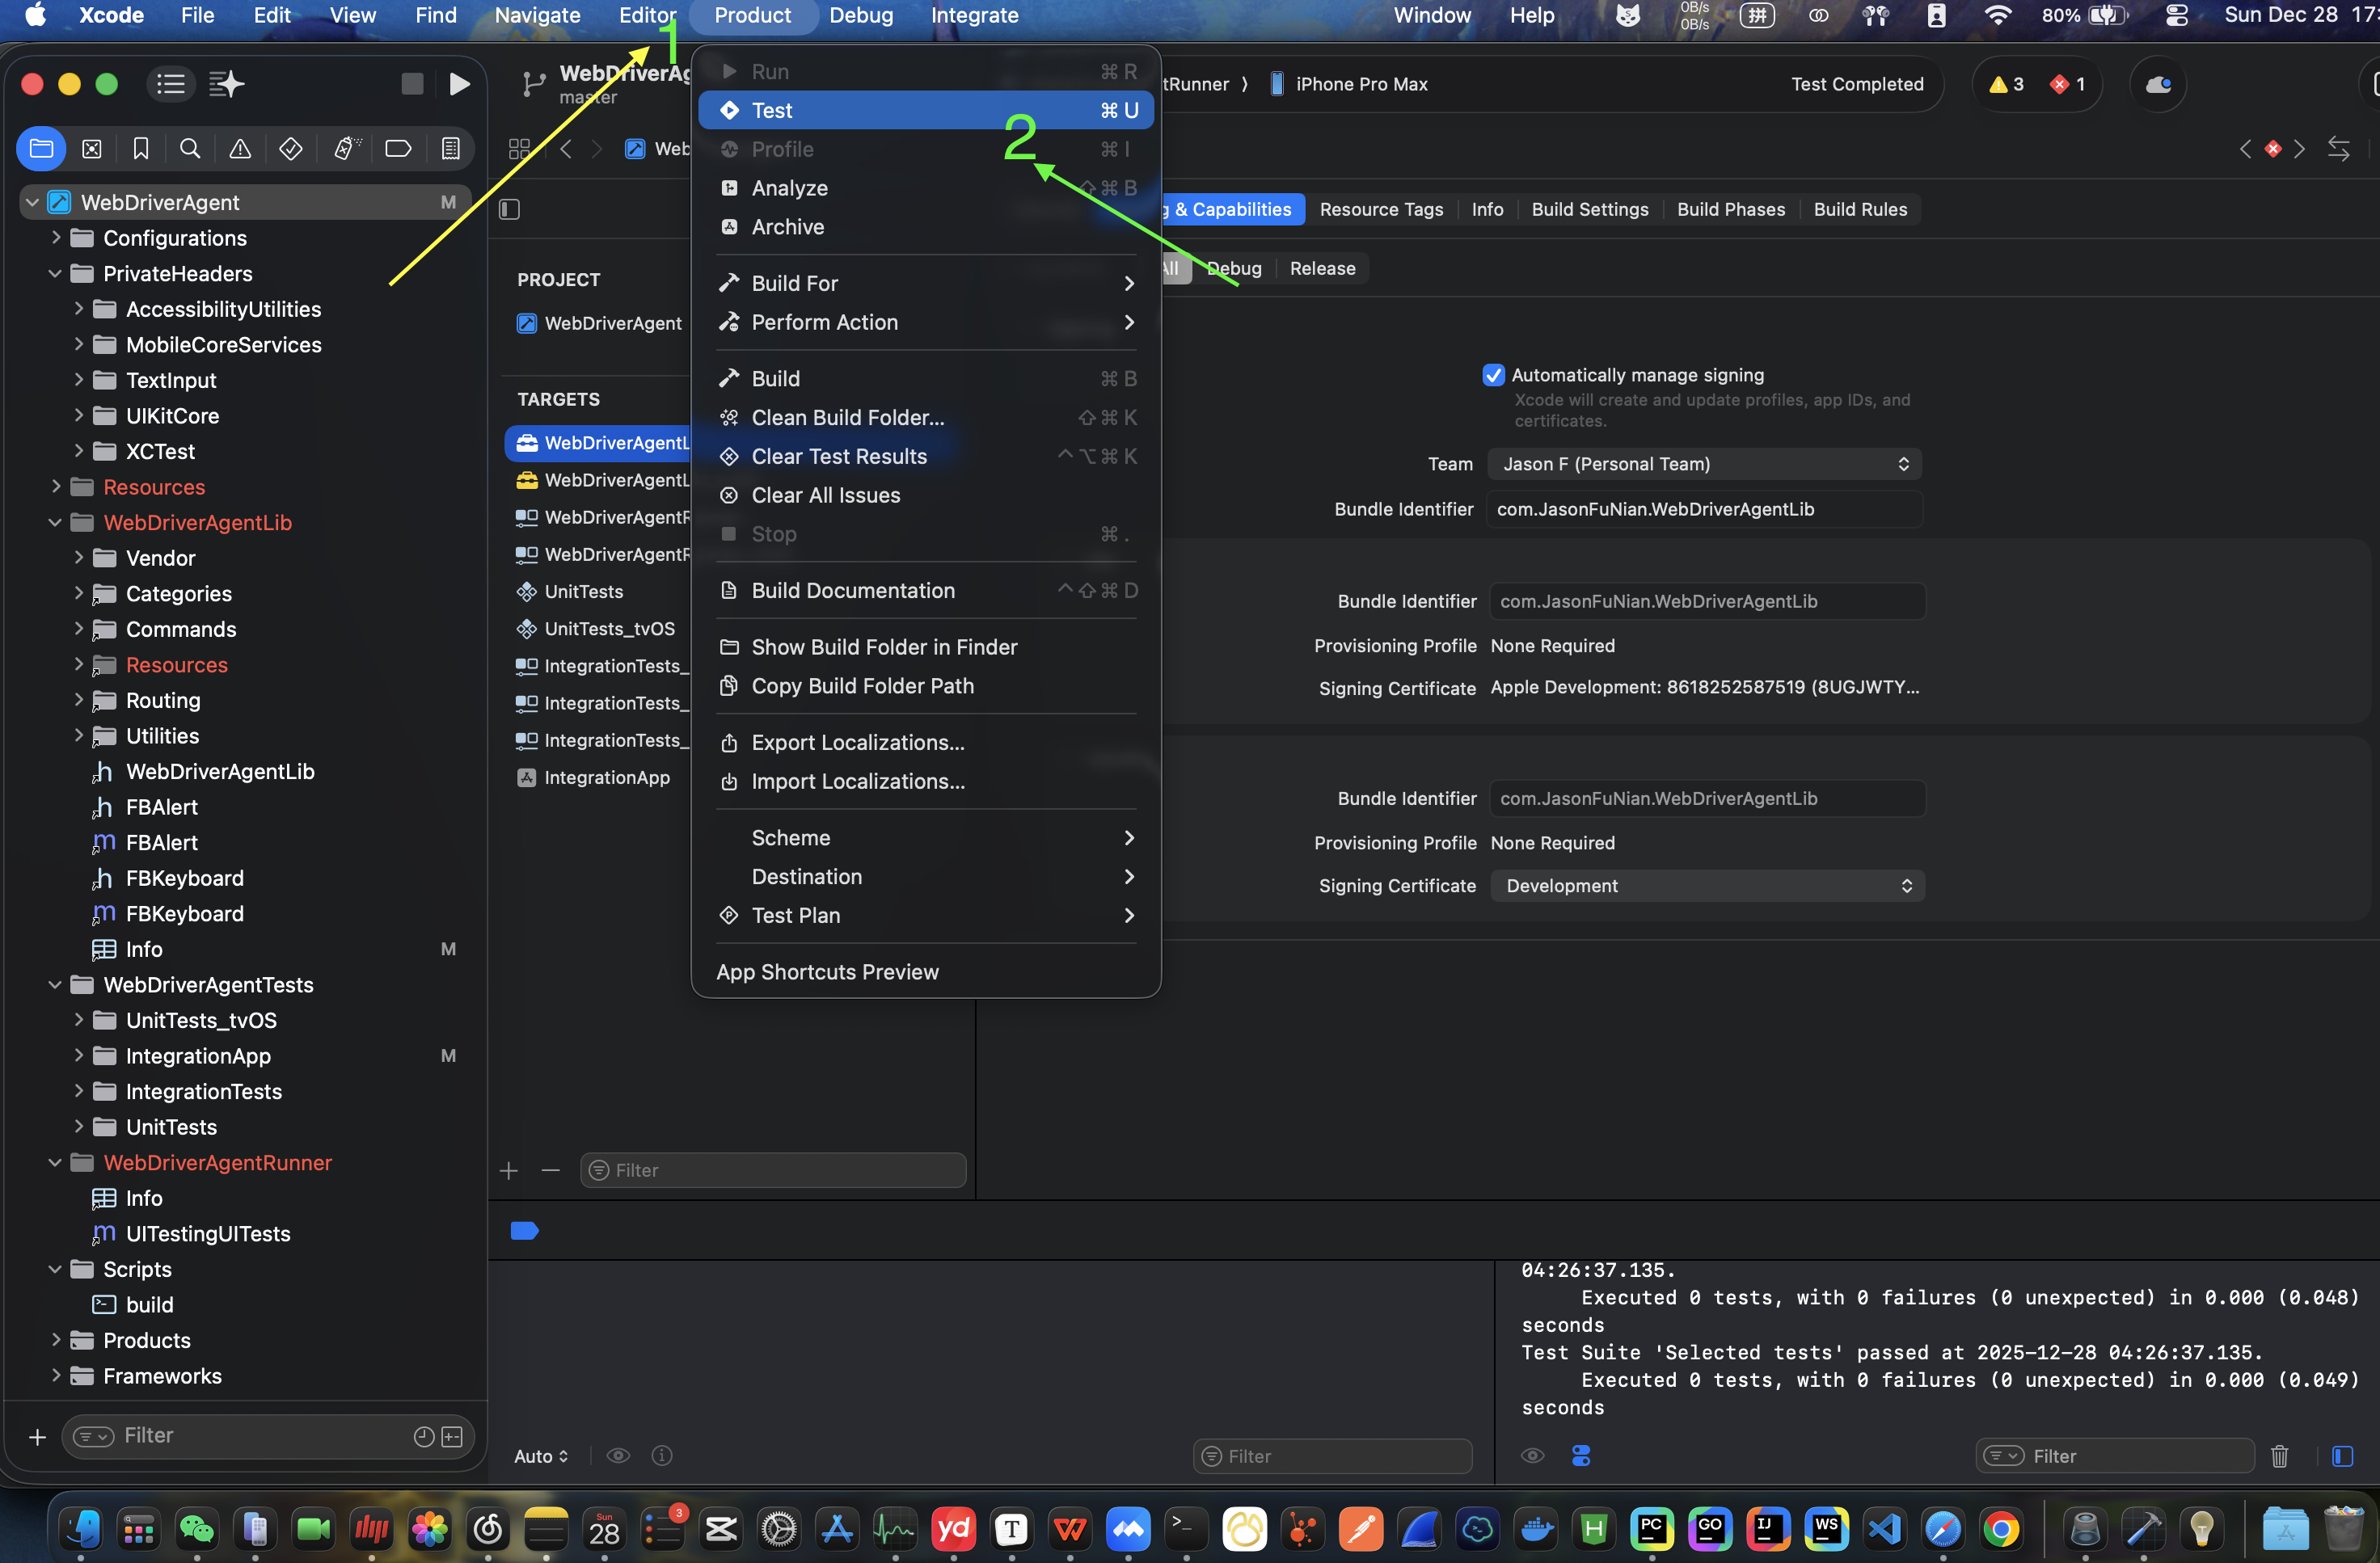Click the Stop square button in toolbar

[412, 84]
